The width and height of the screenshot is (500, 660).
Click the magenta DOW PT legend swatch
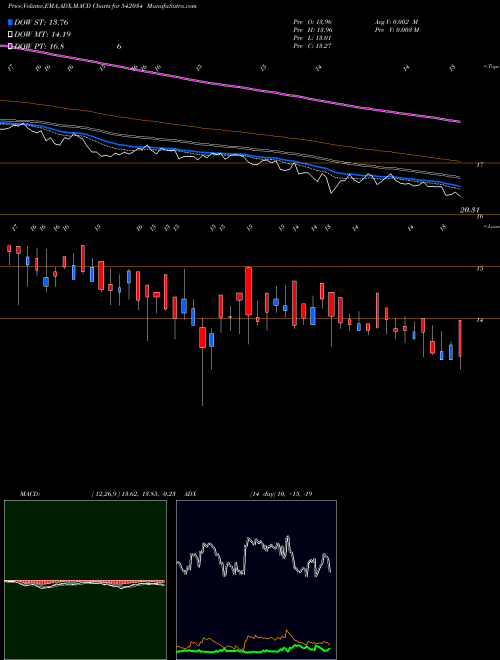[x=10, y=46]
